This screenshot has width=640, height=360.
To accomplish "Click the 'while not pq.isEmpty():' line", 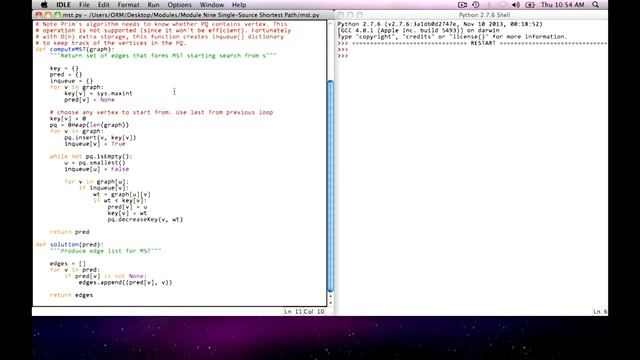I will [91, 156].
